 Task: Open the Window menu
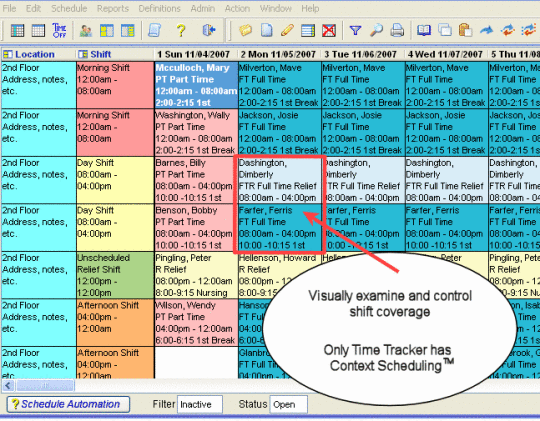click(x=276, y=8)
